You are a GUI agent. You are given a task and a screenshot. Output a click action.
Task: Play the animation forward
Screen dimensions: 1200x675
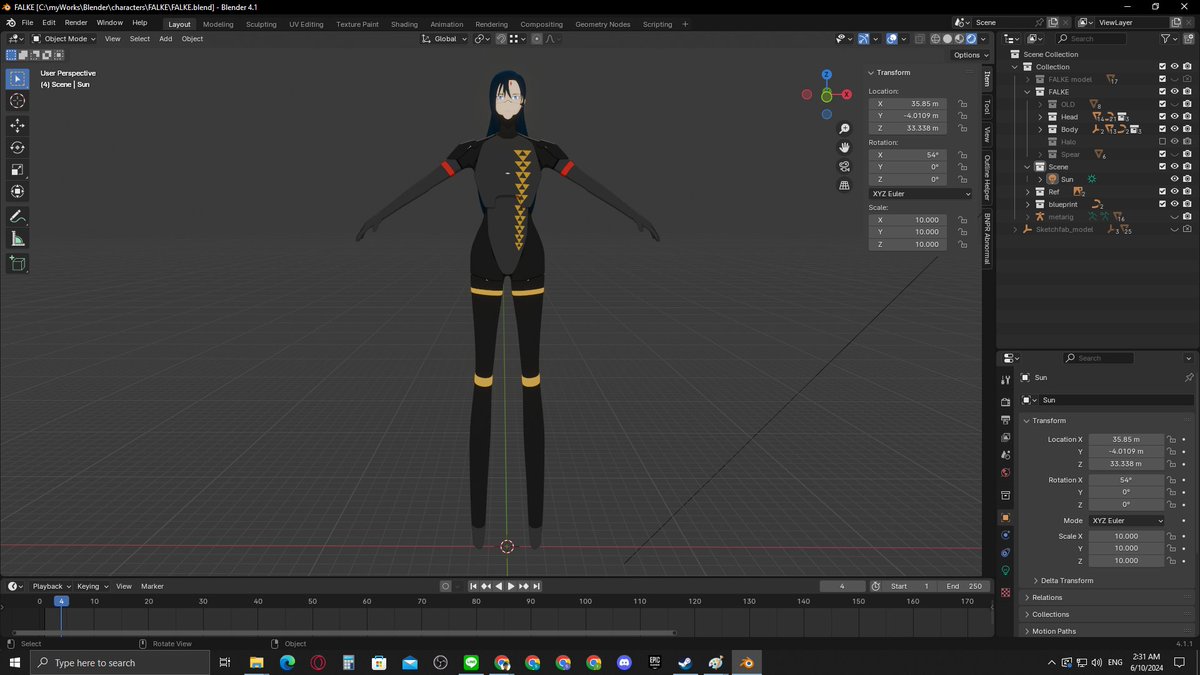click(511, 586)
